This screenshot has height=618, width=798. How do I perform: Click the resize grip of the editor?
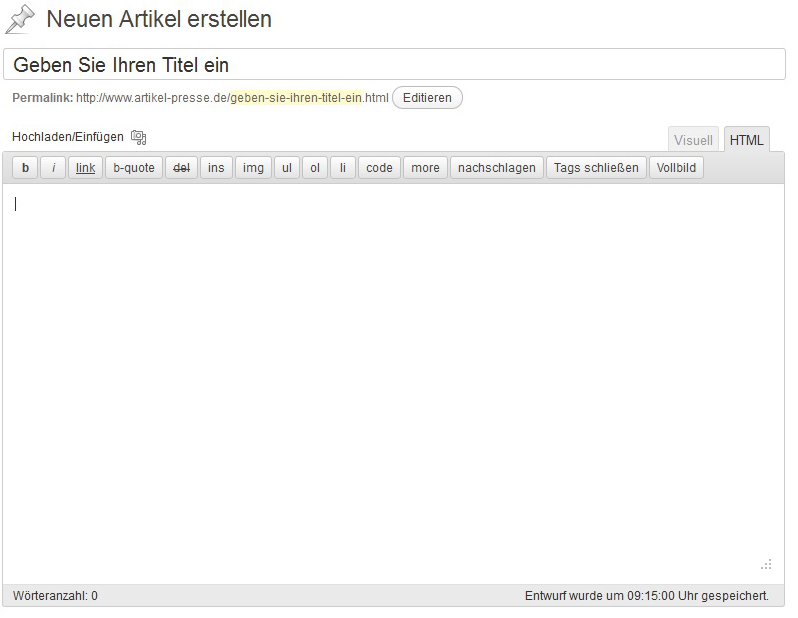[x=766, y=565]
